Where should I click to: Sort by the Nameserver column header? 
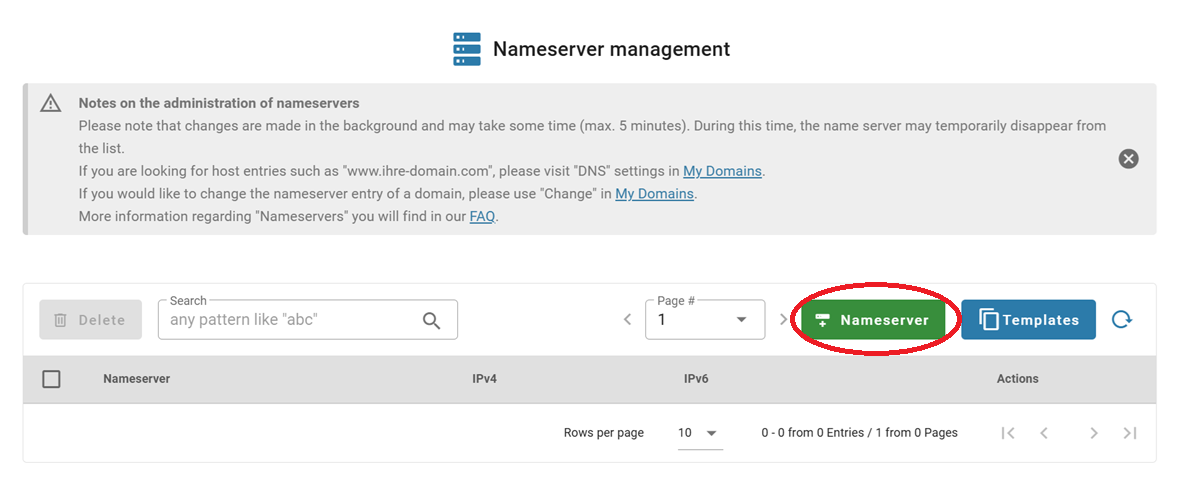[x=136, y=379]
